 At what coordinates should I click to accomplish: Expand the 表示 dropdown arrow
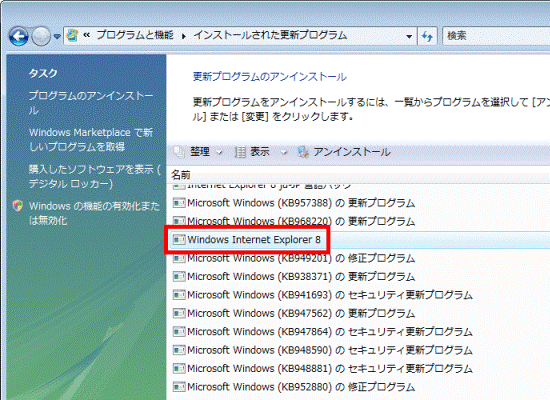(284, 152)
